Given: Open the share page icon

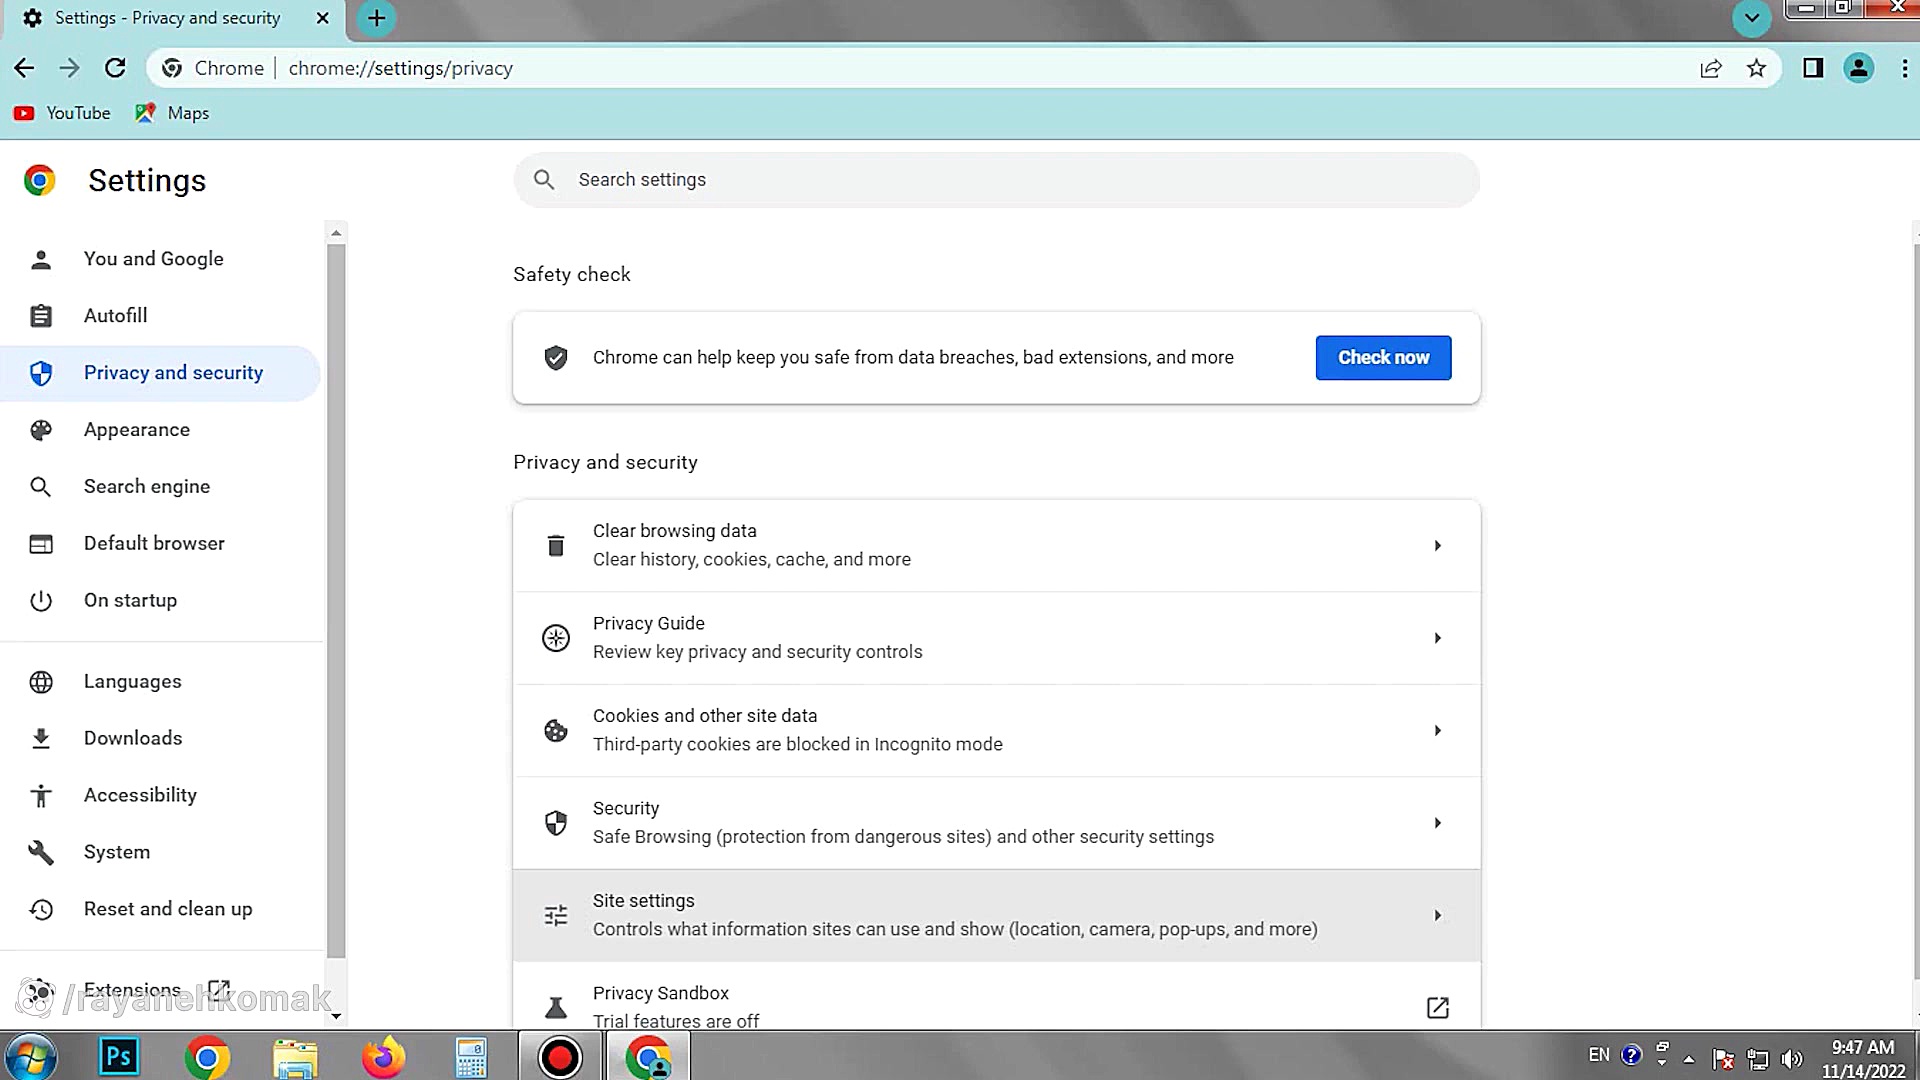Looking at the screenshot, I should [x=1710, y=68].
